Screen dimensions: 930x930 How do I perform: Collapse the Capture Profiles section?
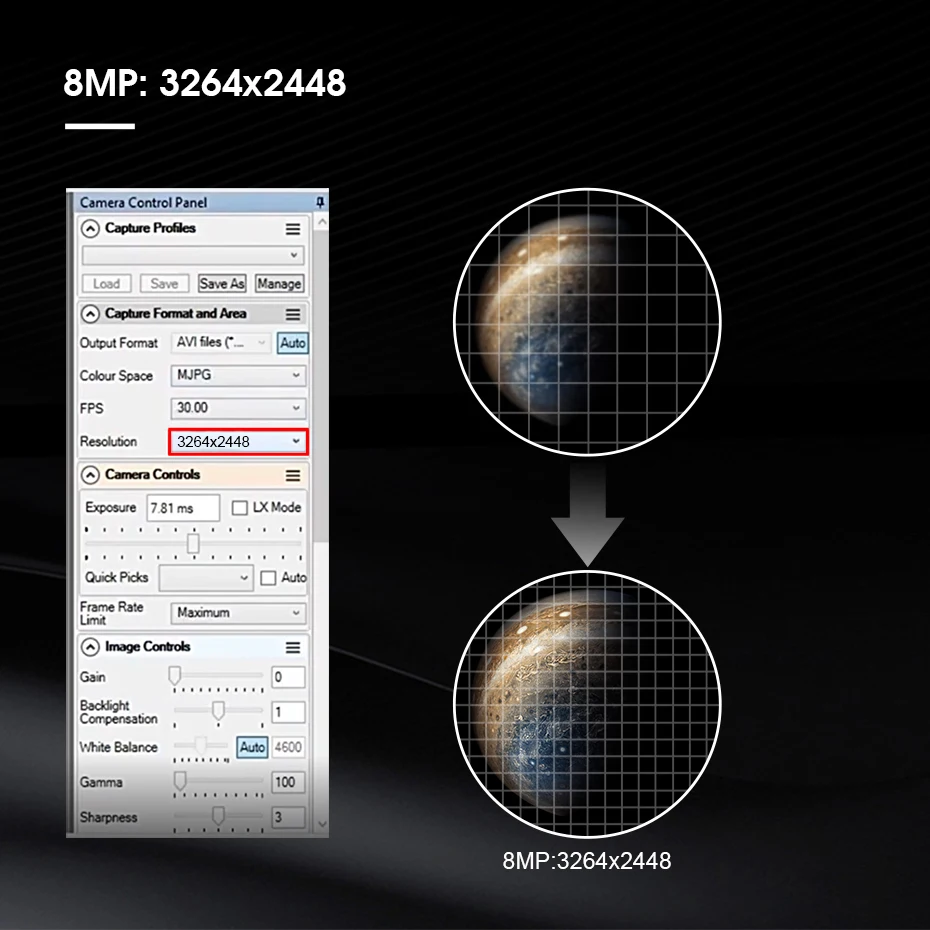coord(90,228)
